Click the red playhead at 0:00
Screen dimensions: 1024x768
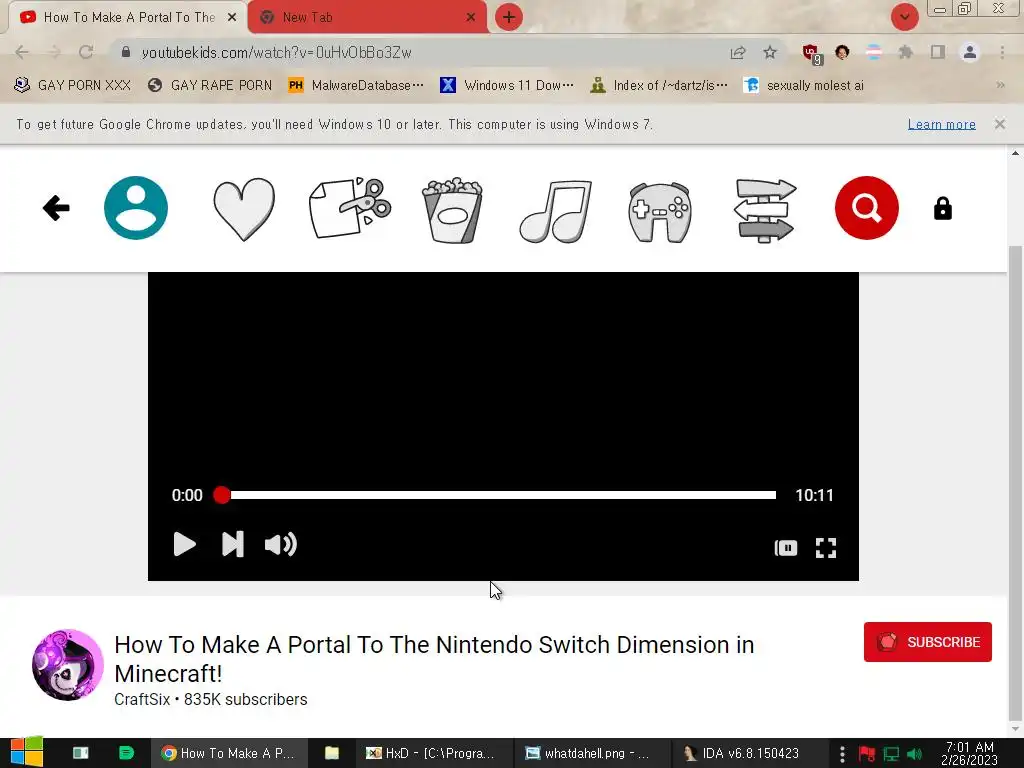pyautogui.click(x=221, y=495)
